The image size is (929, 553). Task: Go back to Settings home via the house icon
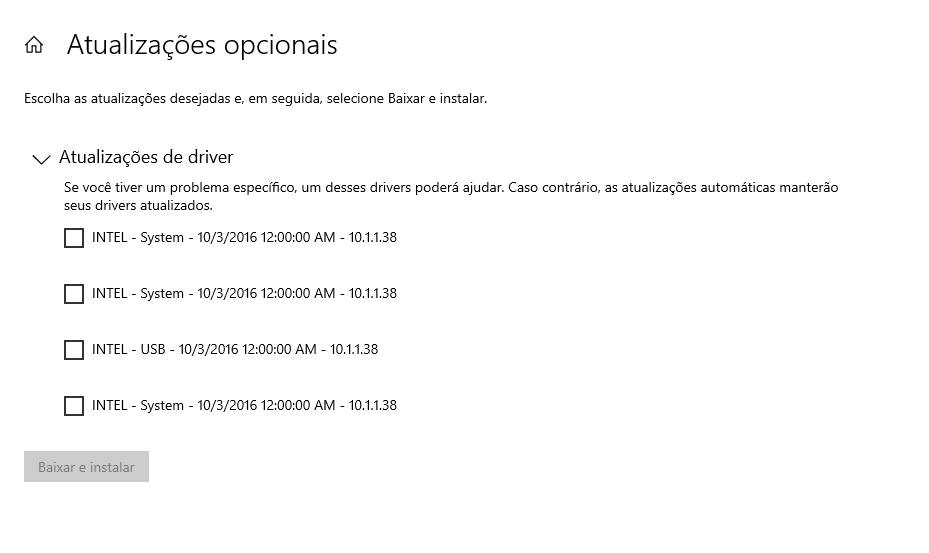pyautogui.click(x=34, y=44)
